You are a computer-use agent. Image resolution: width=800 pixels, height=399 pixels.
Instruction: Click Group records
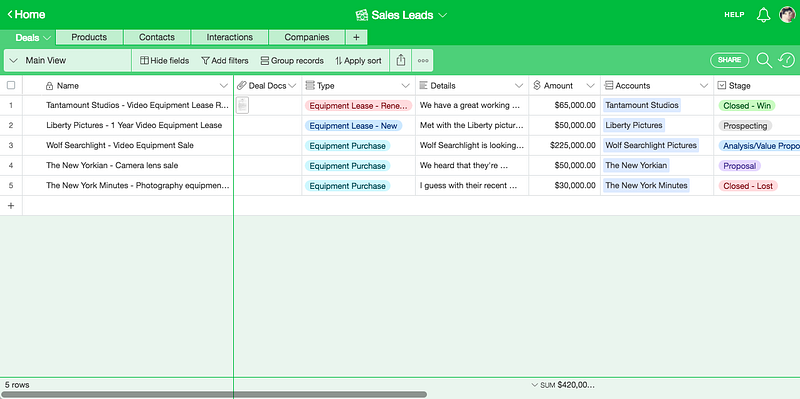pos(292,61)
